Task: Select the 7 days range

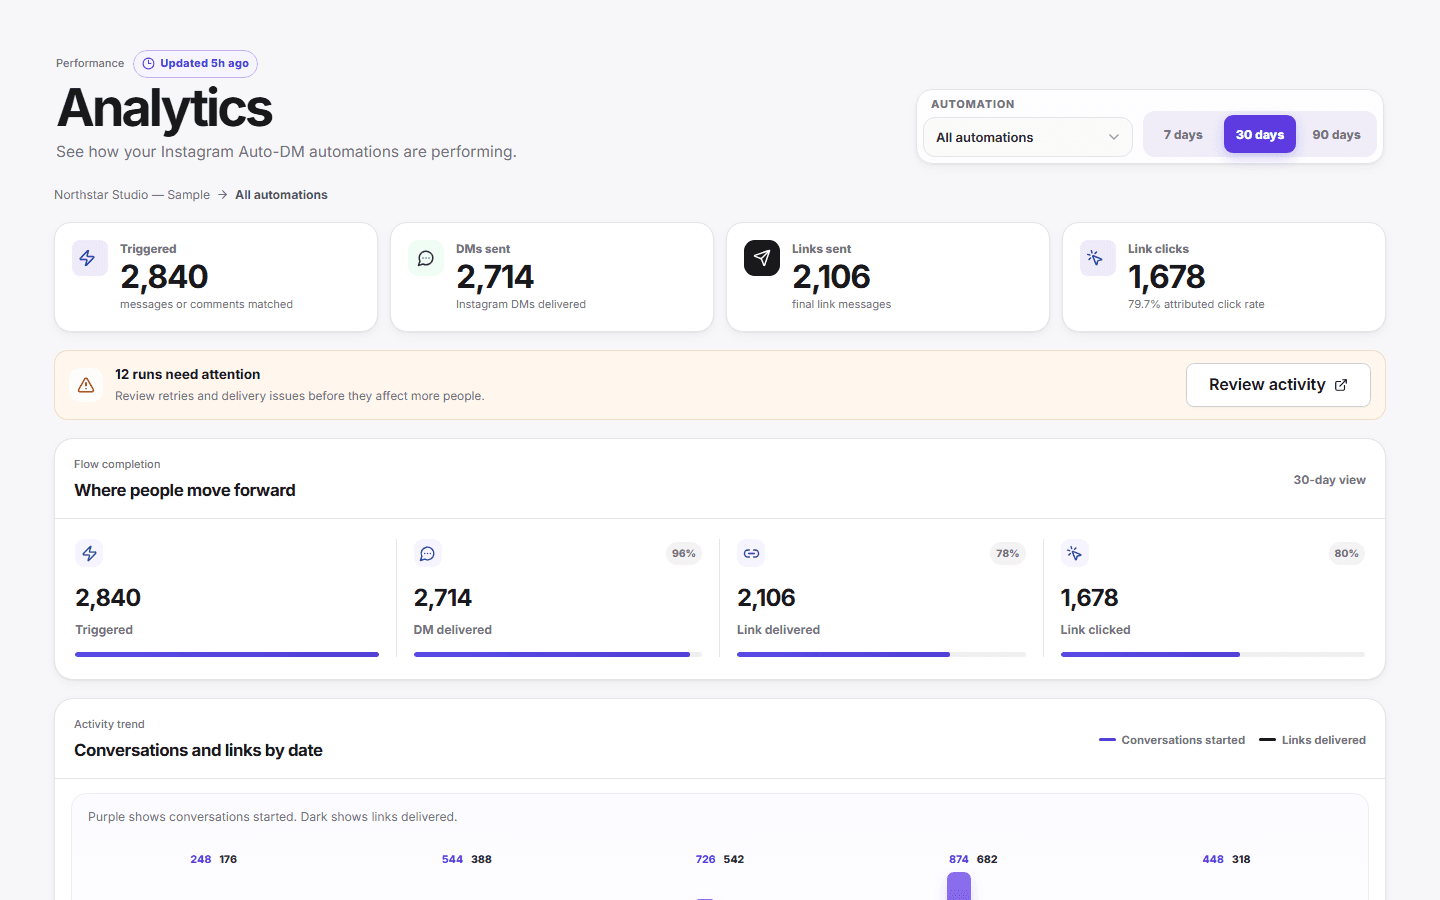Action: [1183, 134]
